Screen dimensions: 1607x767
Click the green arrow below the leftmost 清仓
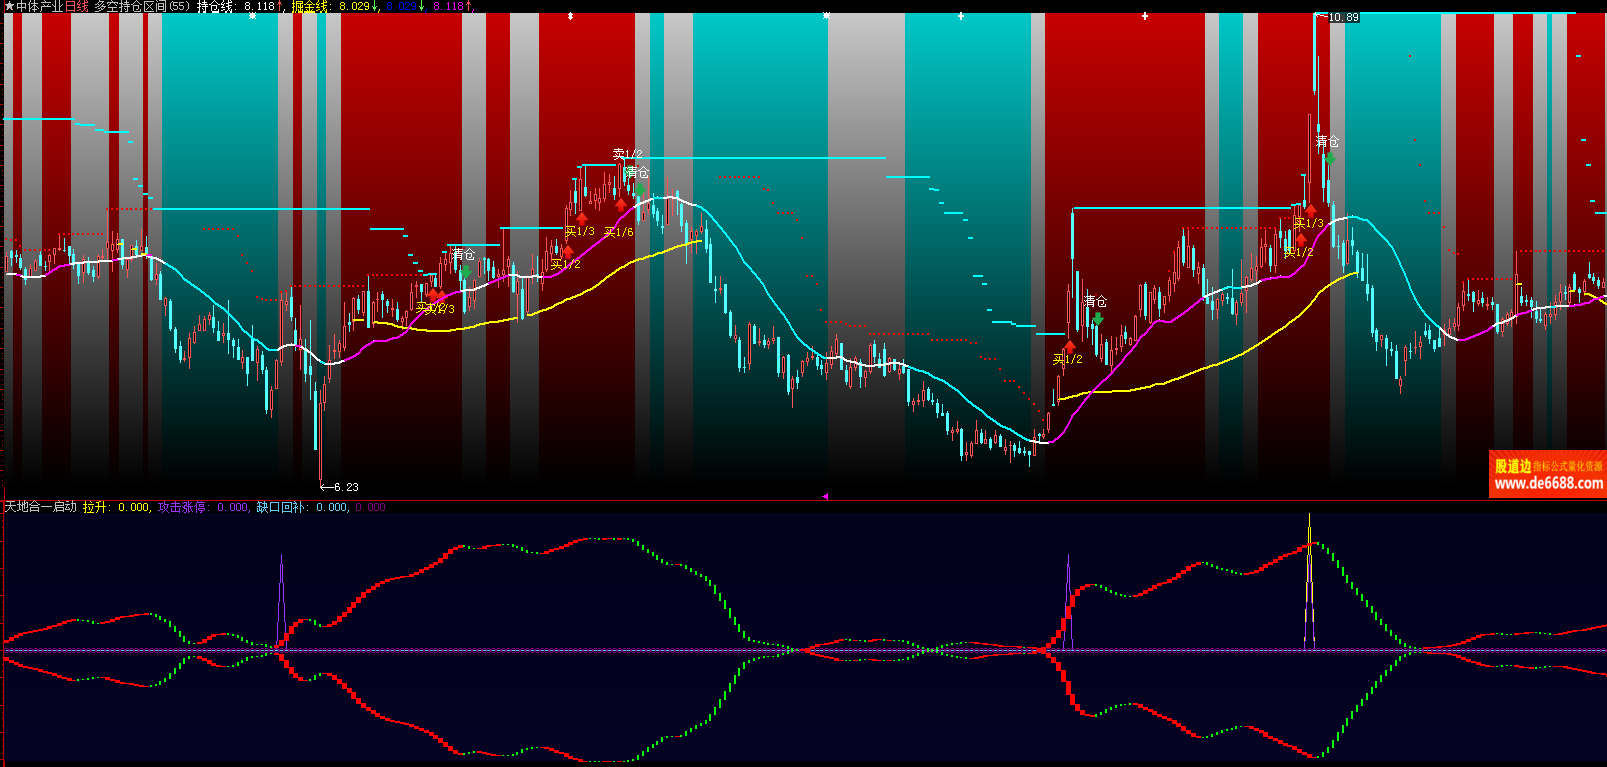[465, 271]
